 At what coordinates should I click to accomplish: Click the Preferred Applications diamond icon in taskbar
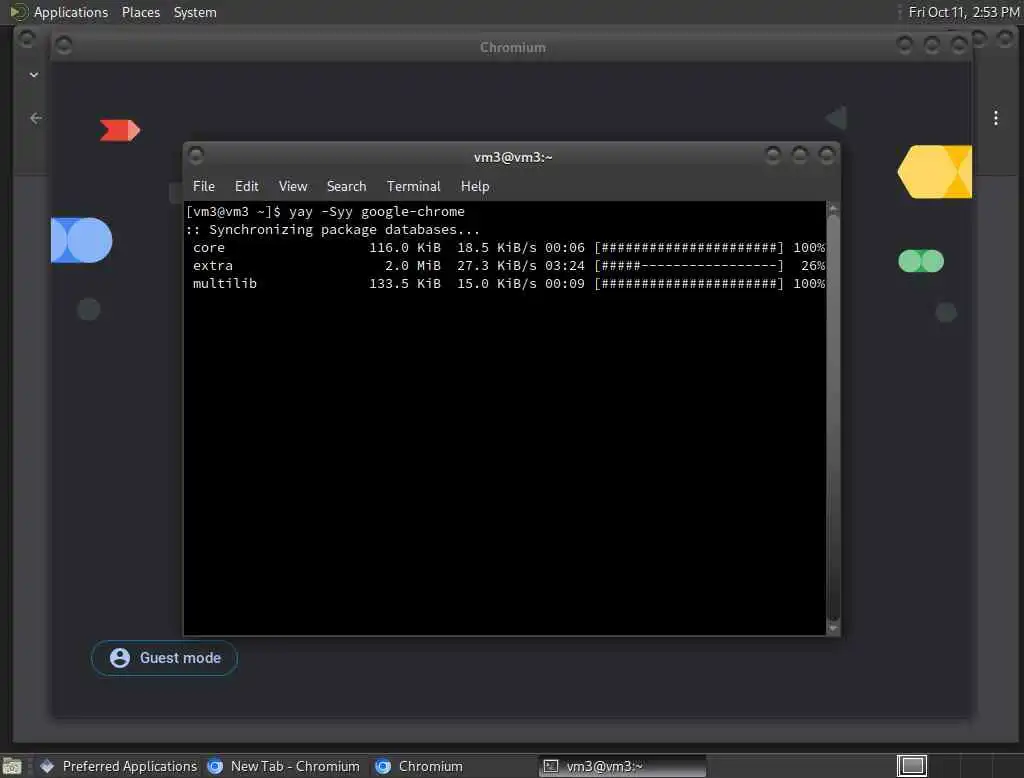click(x=47, y=766)
